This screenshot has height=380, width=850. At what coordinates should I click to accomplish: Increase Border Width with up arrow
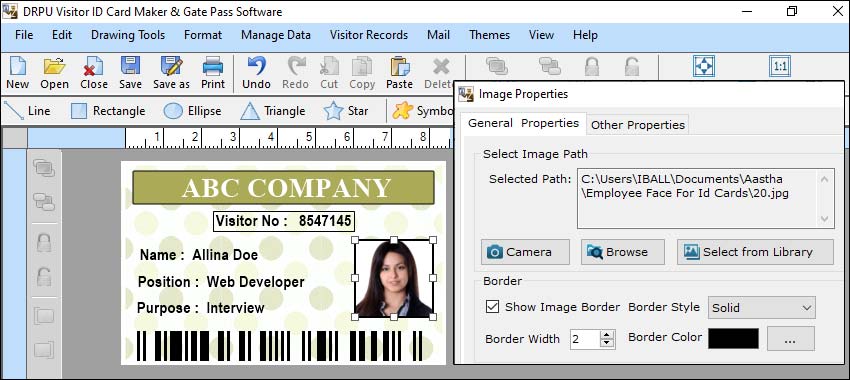(608, 334)
